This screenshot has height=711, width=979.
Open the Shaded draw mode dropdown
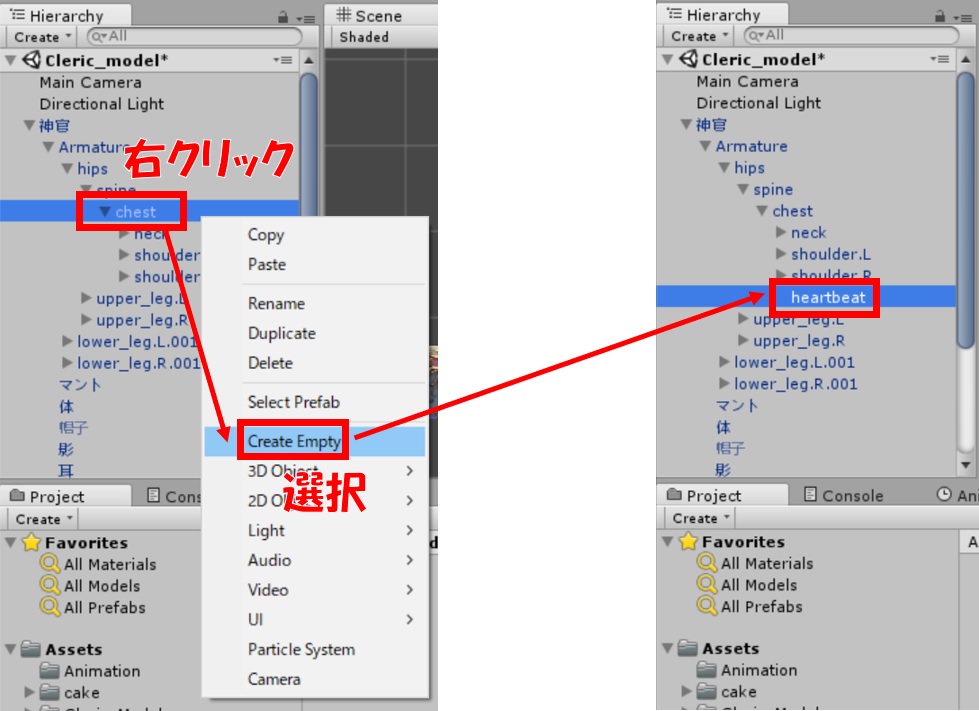364,37
